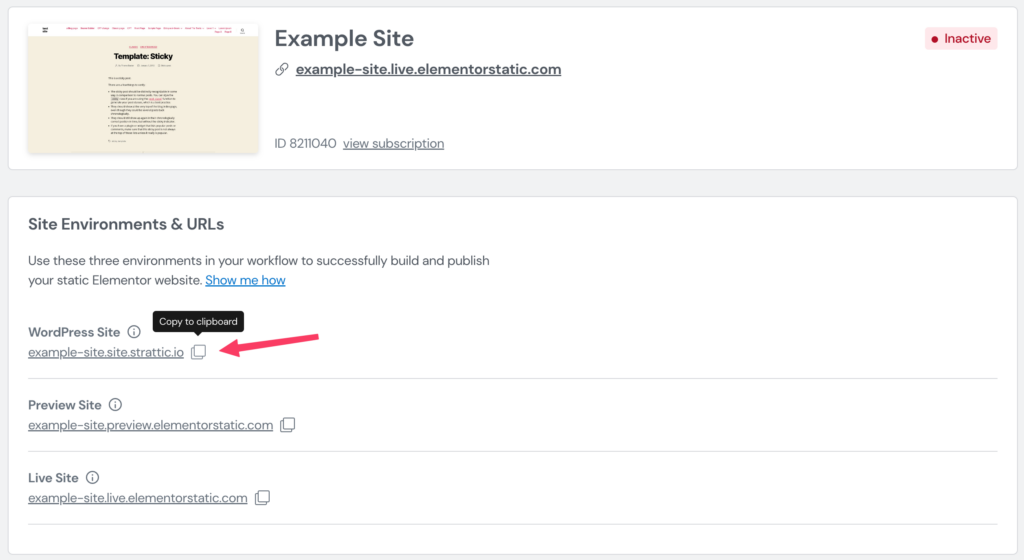Click the Example Site title
The image size is (1024, 560).
point(344,39)
